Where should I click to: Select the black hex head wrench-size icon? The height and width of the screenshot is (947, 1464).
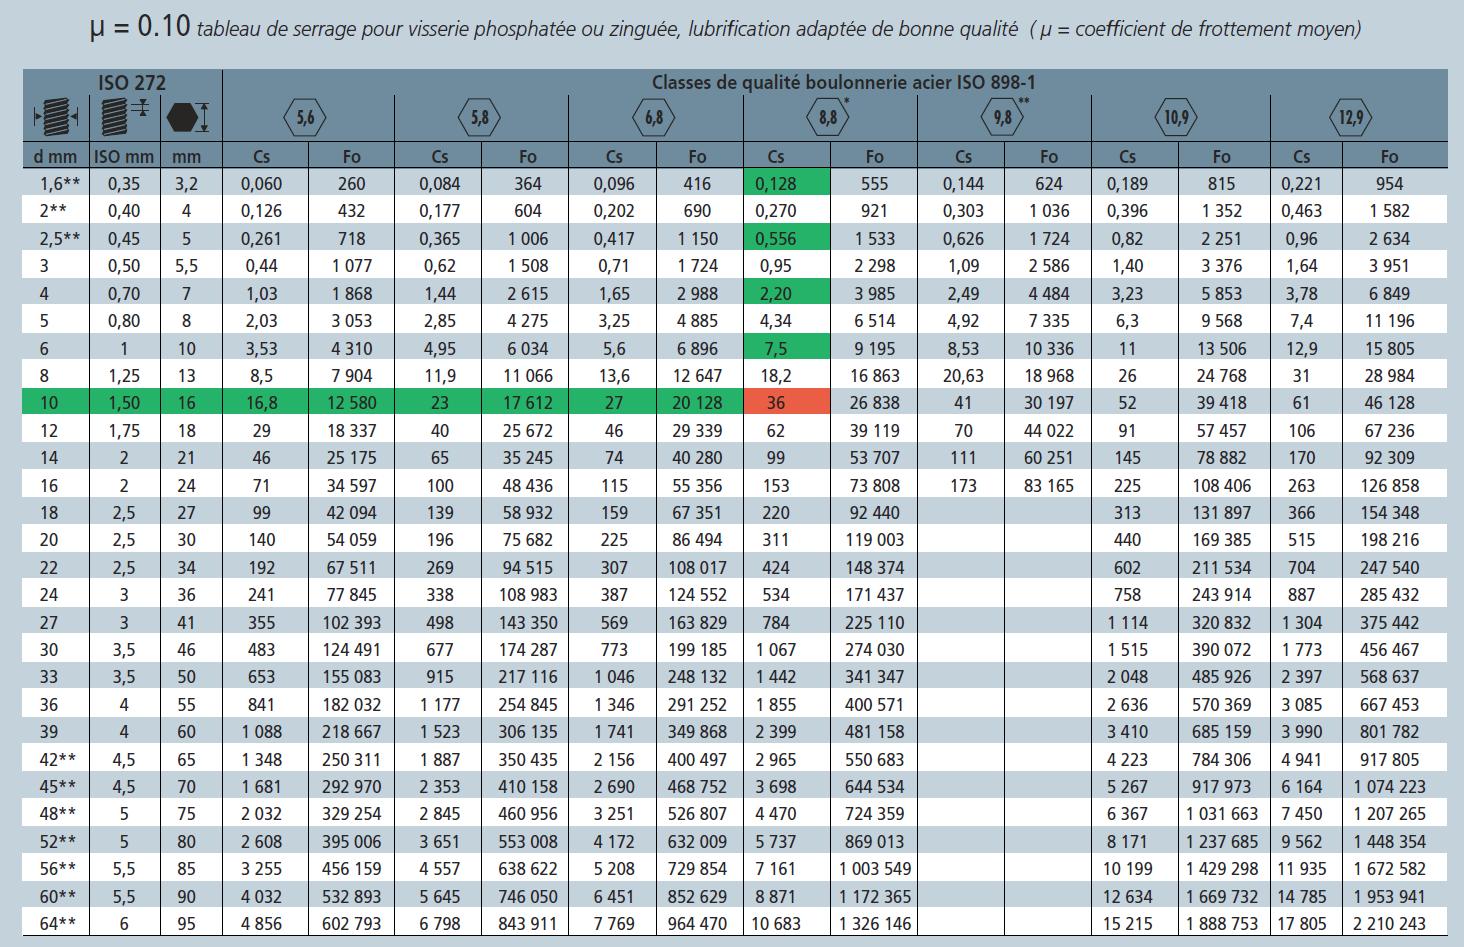pyautogui.click(x=186, y=117)
